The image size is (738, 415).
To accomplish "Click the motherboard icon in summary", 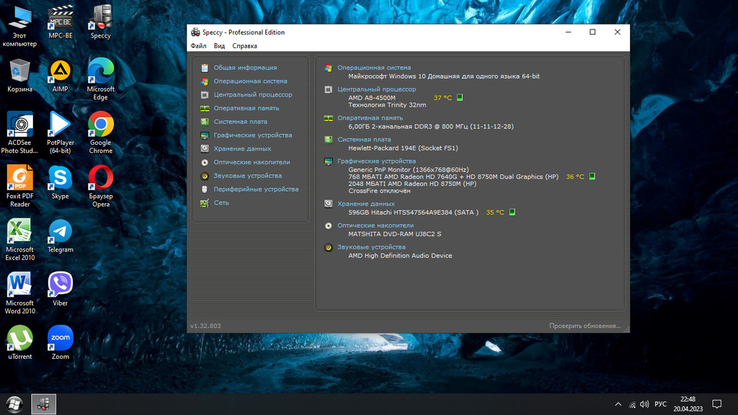I will coord(329,140).
